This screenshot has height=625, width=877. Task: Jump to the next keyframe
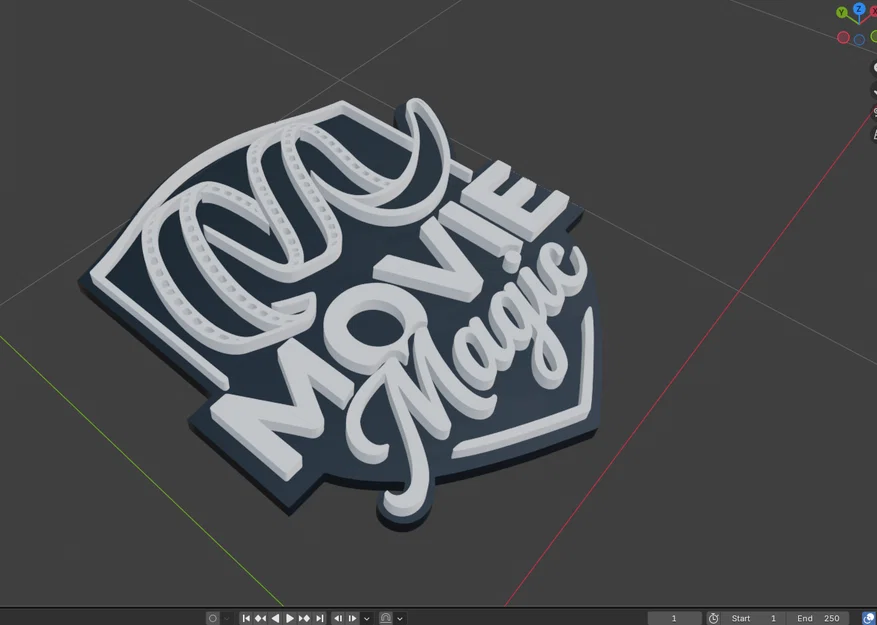(304, 618)
